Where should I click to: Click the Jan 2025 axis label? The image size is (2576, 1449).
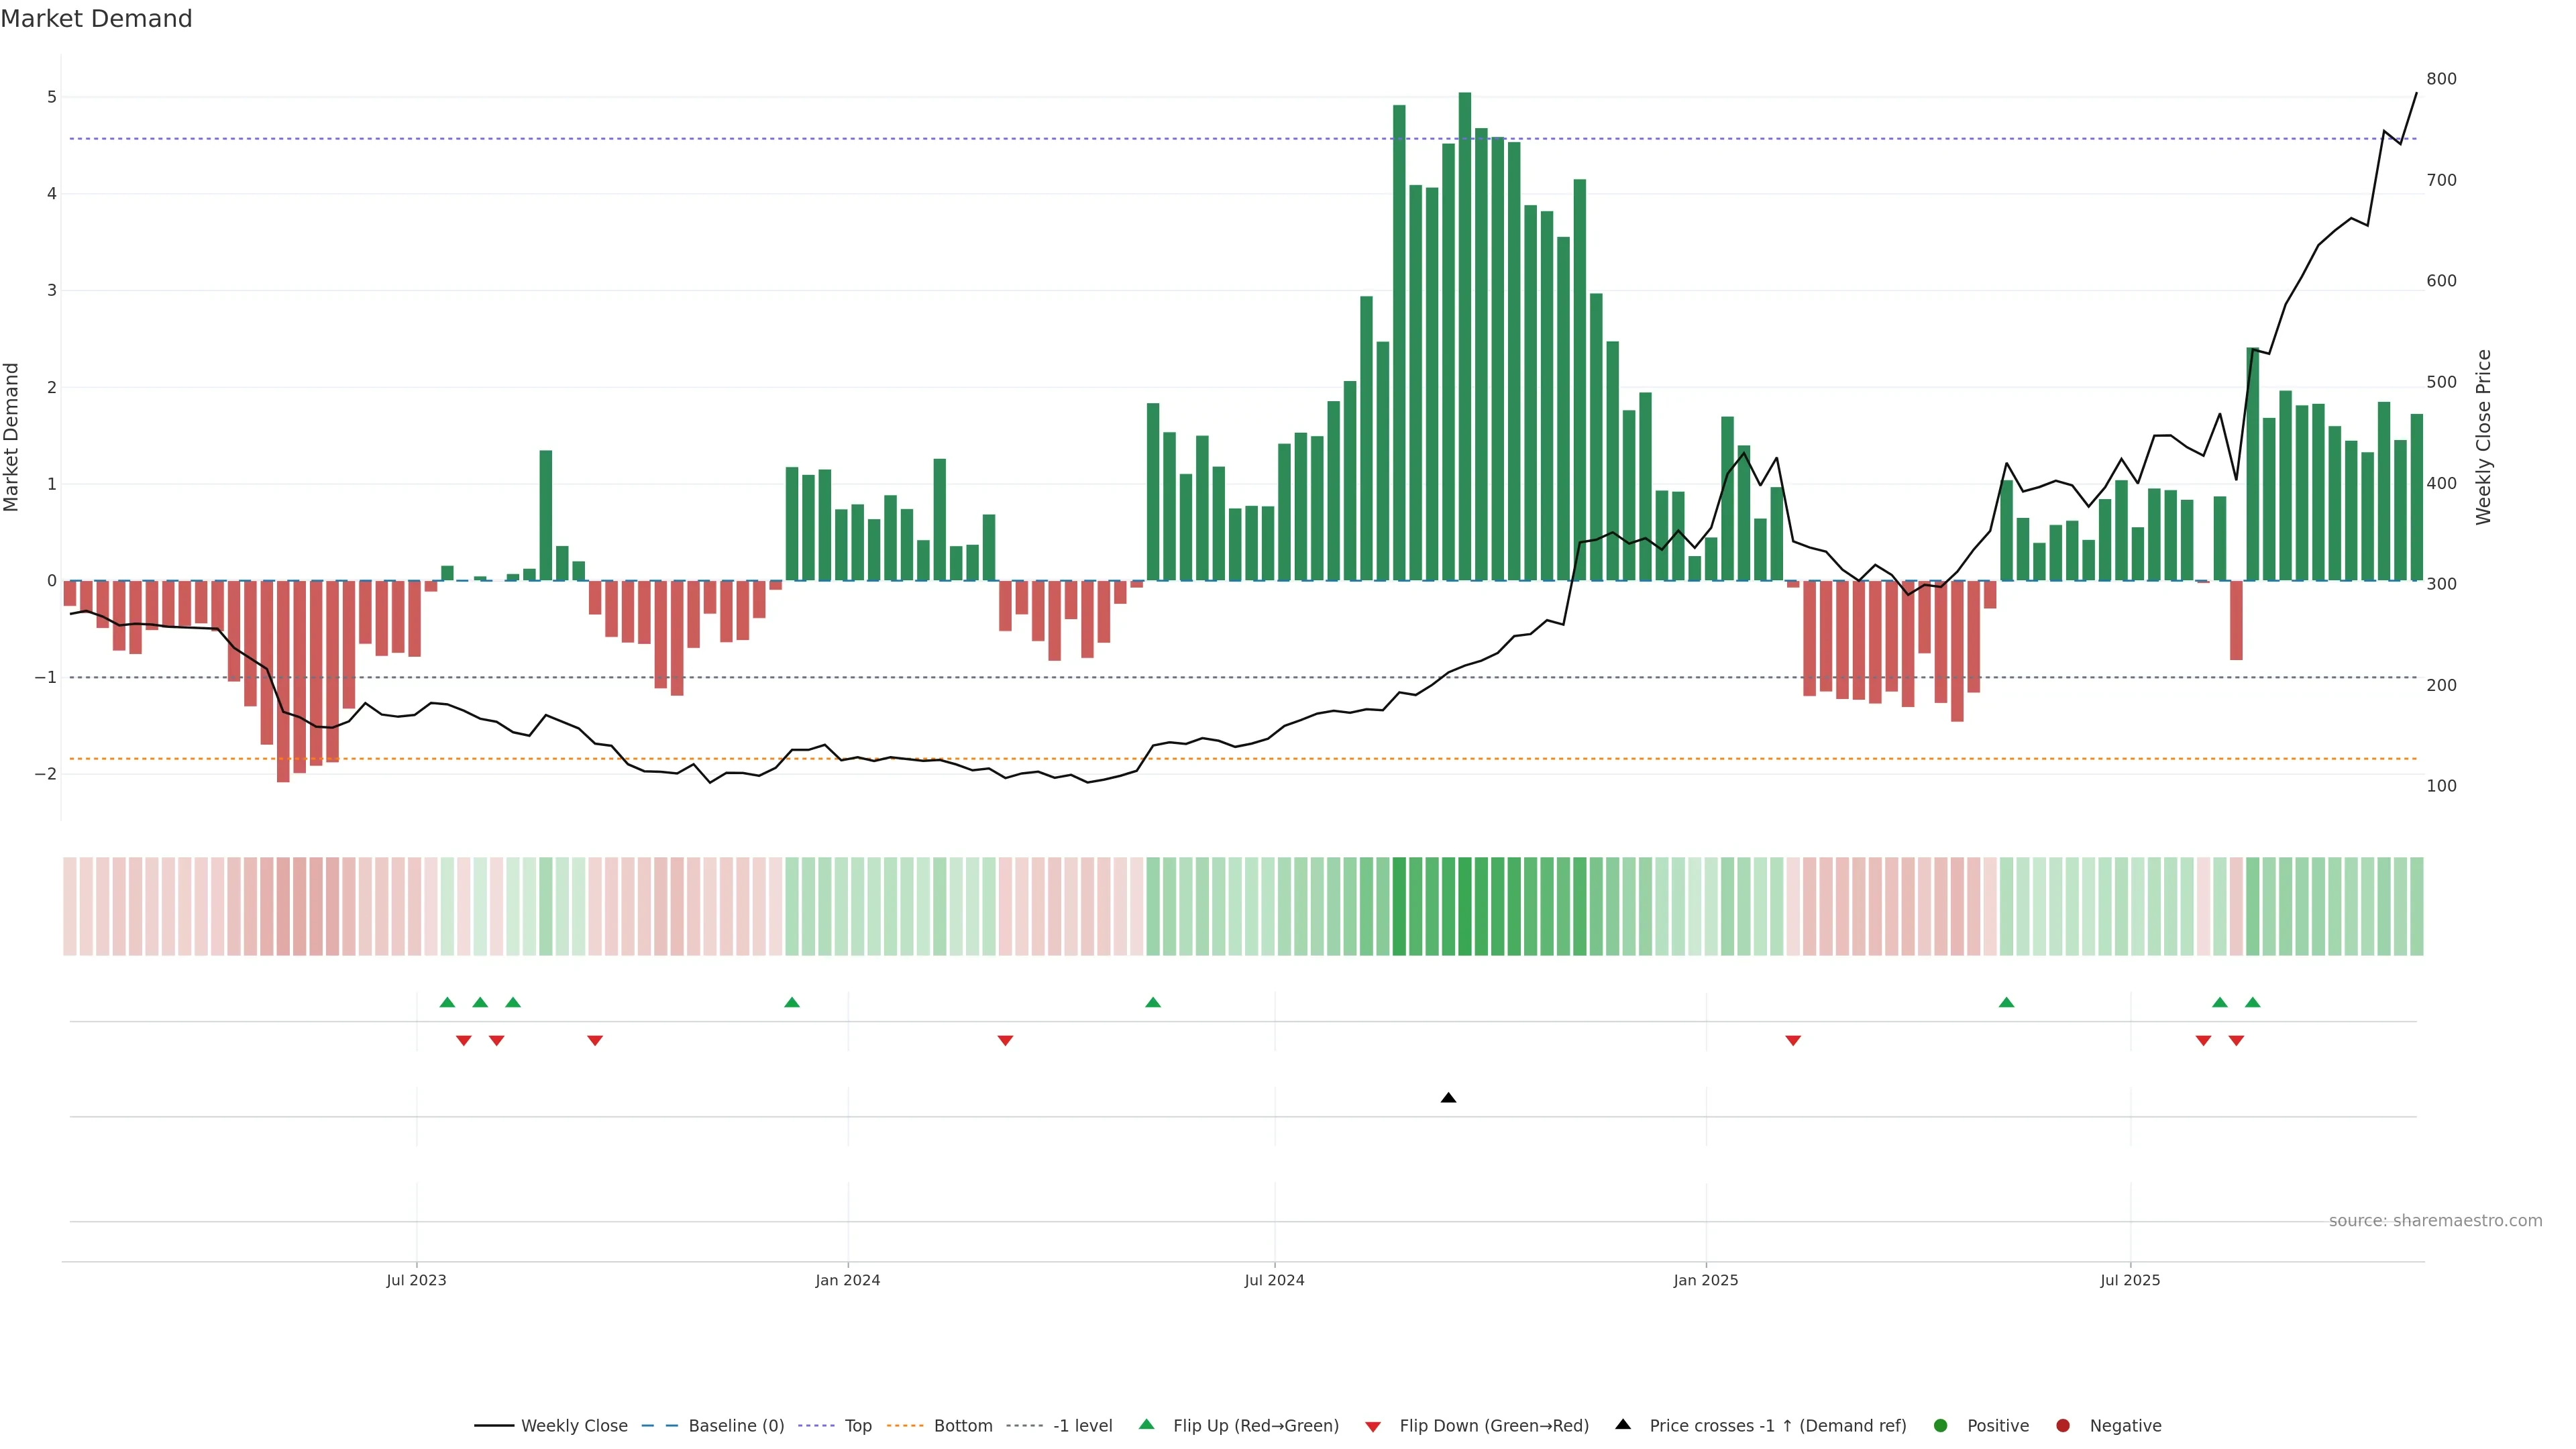(x=1705, y=1280)
